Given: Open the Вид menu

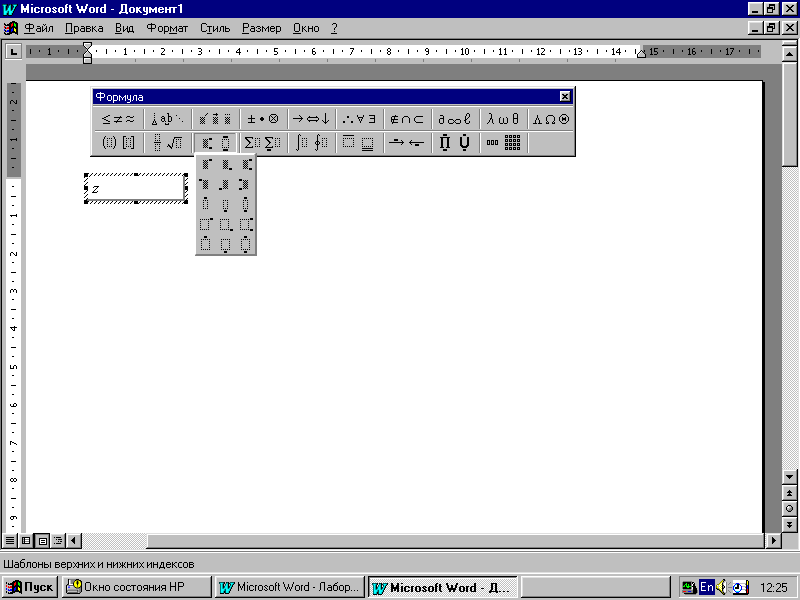Looking at the screenshot, I should click(x=124, y=28).
